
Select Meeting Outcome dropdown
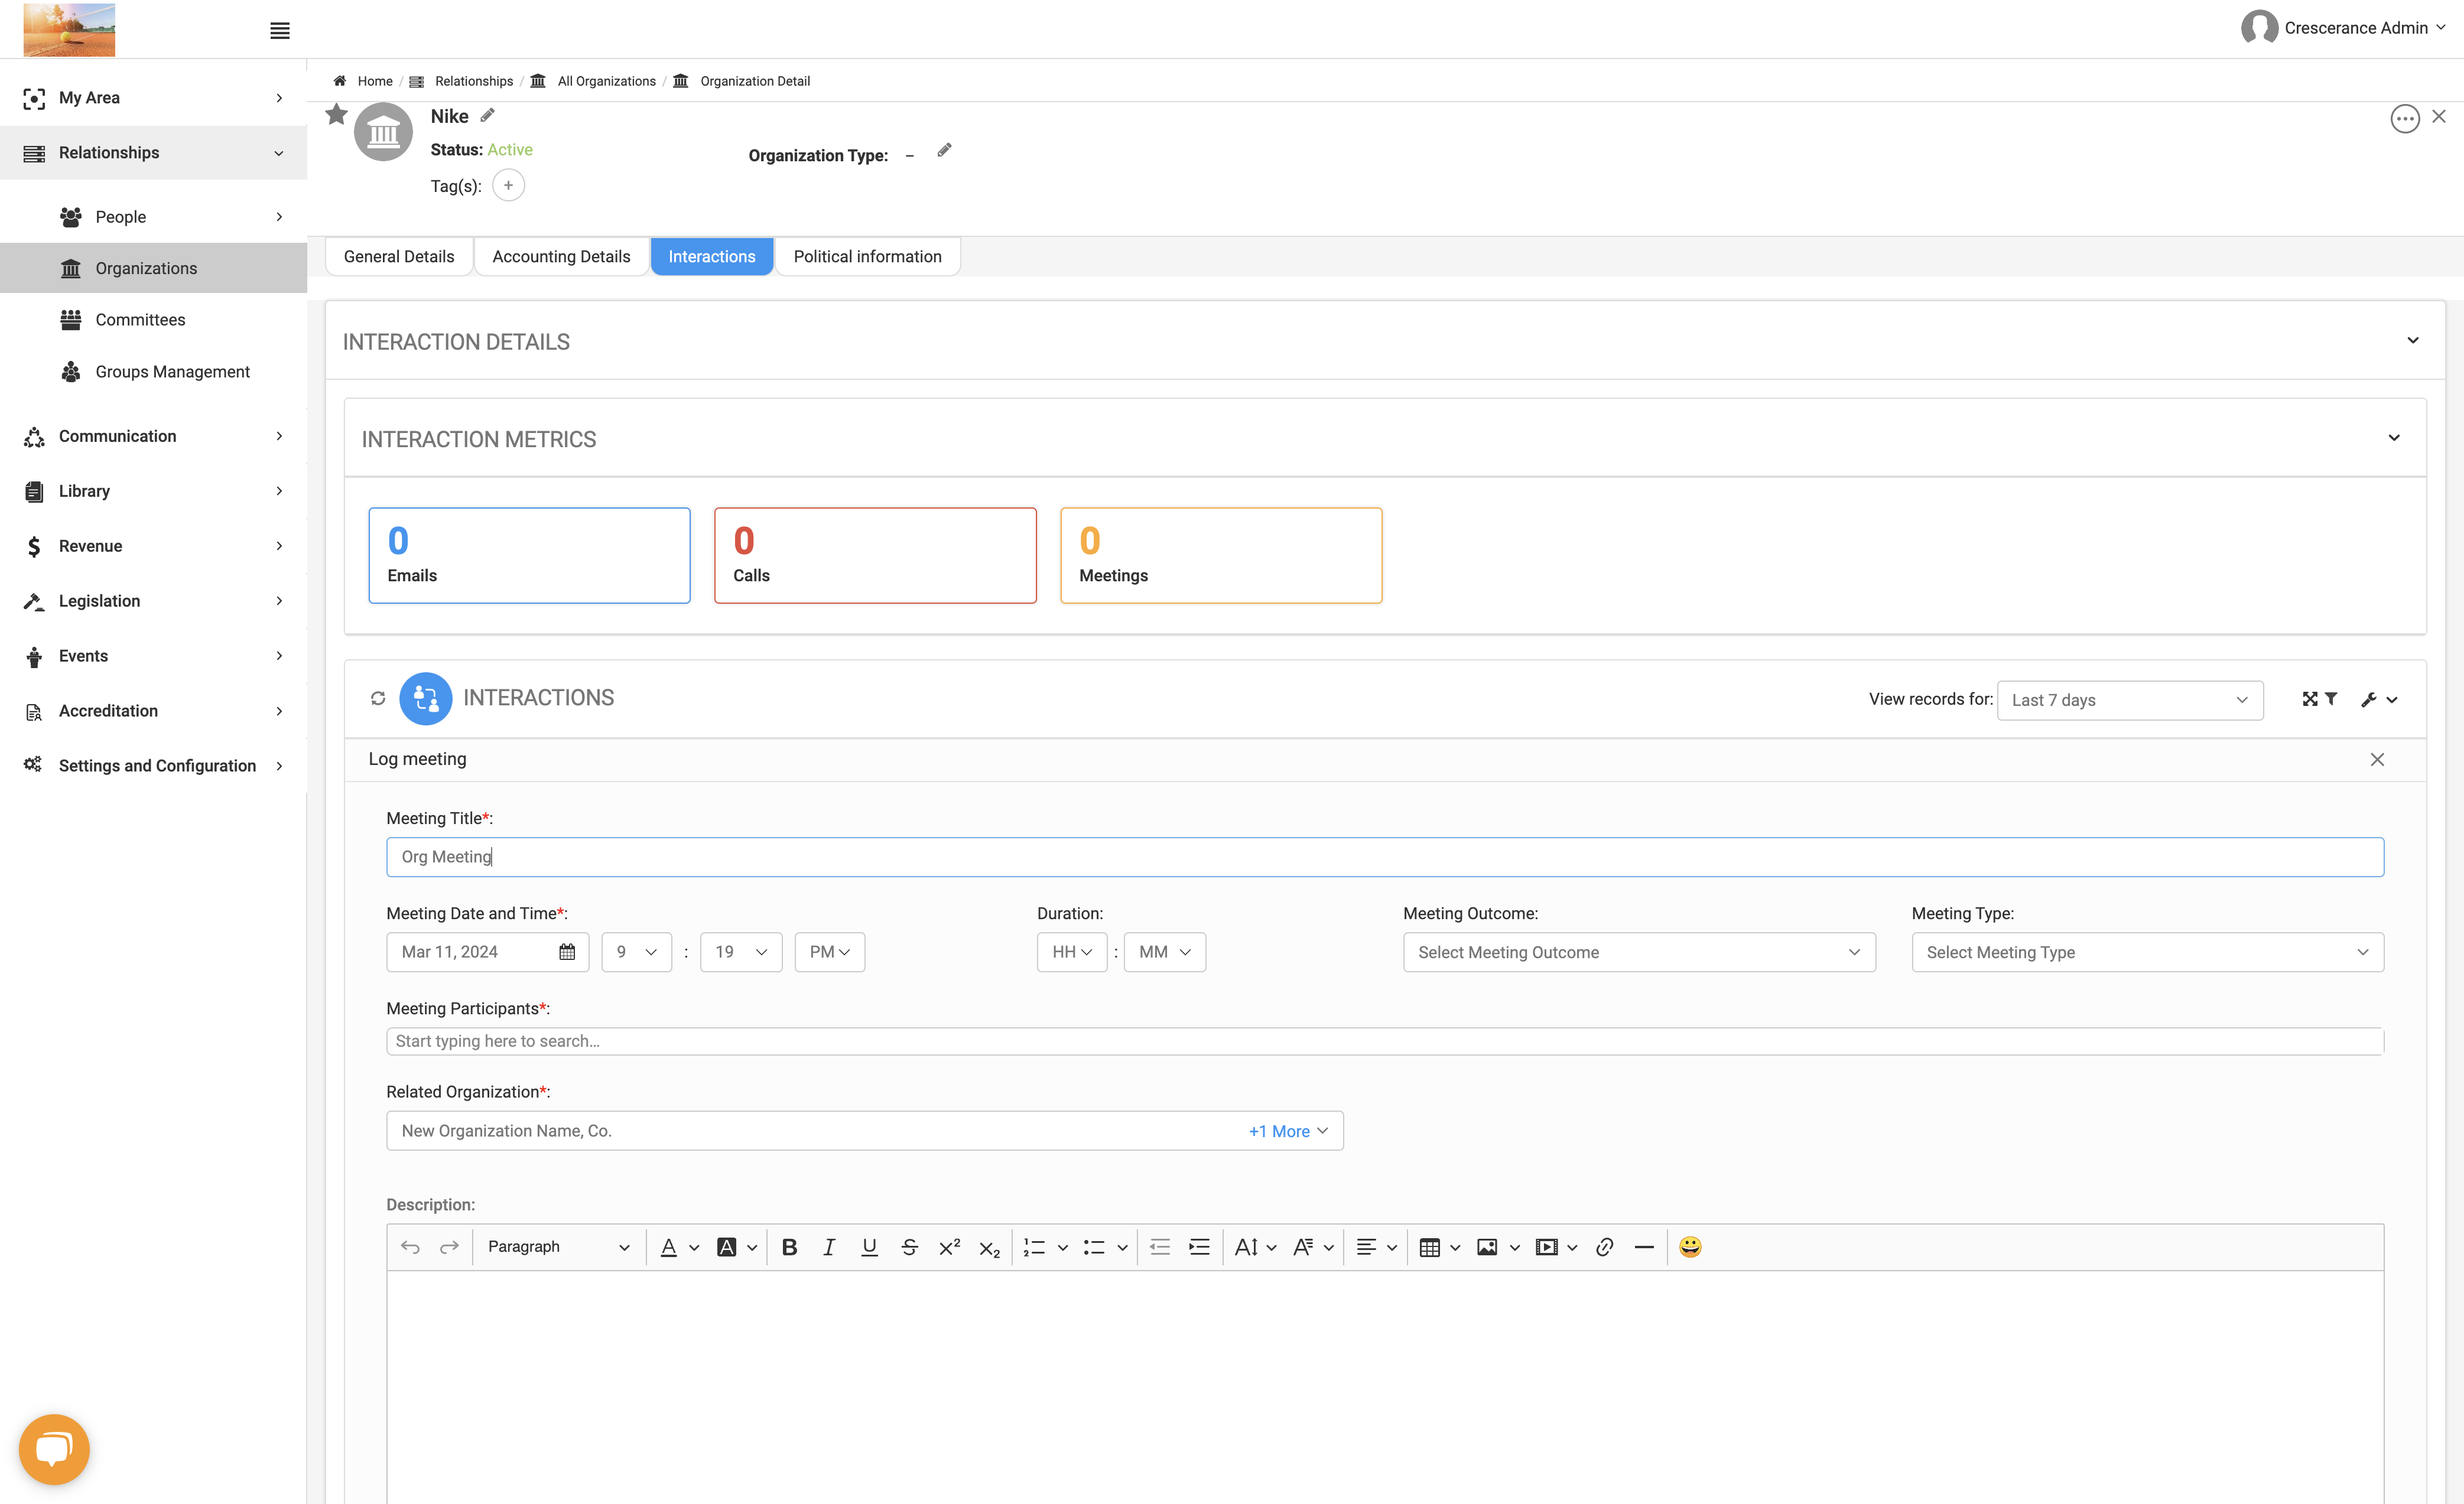[1639, 952]
